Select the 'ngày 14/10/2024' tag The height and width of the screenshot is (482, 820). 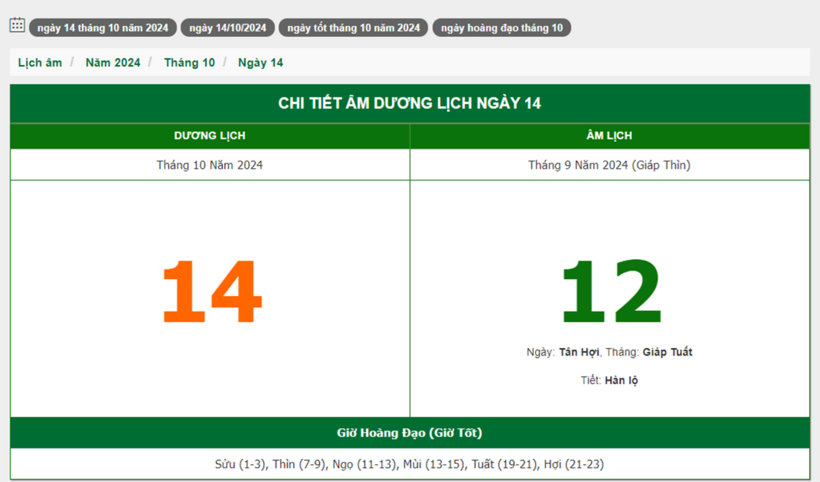pyautogui.click(x=227, y=28)
